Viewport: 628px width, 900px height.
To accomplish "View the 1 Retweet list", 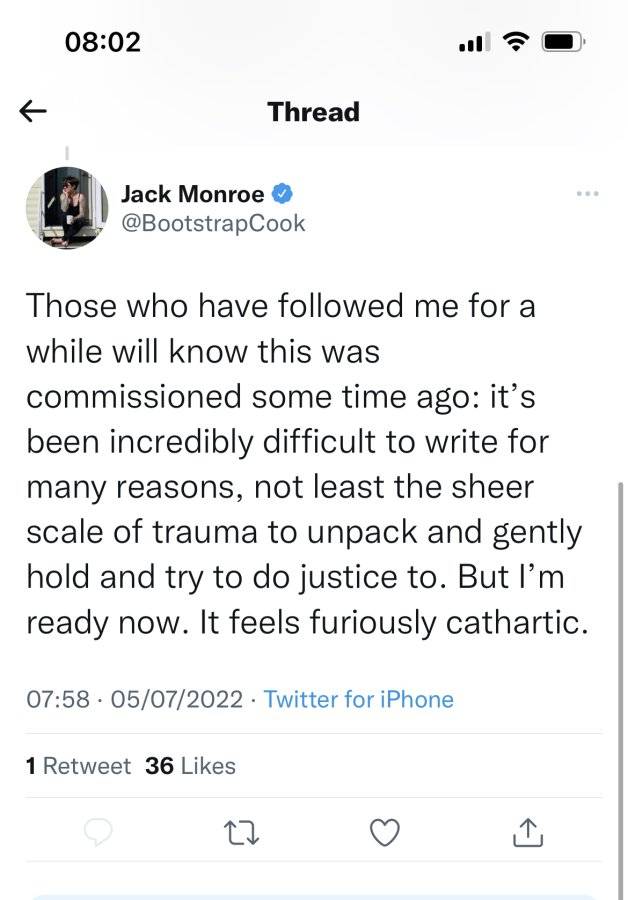I will (x=78, y=766).
